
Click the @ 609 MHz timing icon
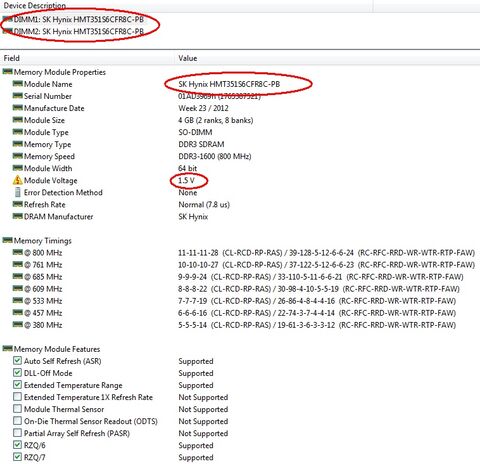click(18, 288)
